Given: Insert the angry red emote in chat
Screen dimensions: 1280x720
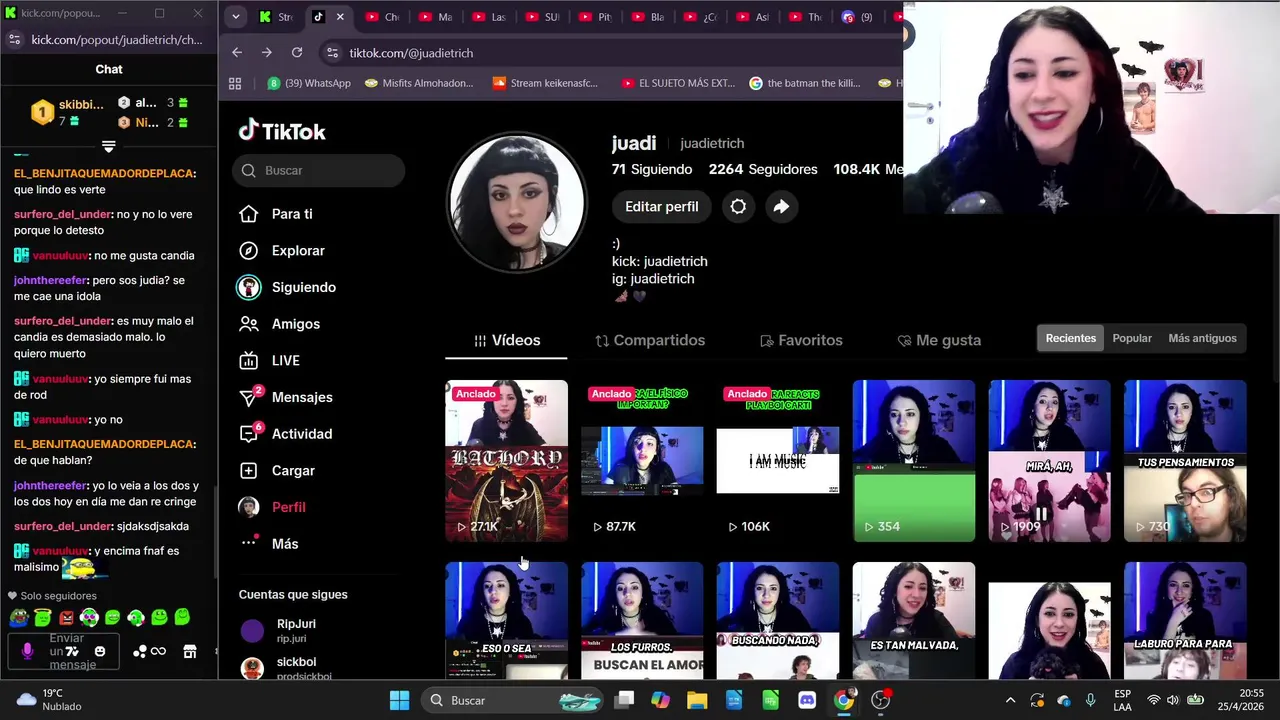Looking at the screenshot, I should (66, 618).
